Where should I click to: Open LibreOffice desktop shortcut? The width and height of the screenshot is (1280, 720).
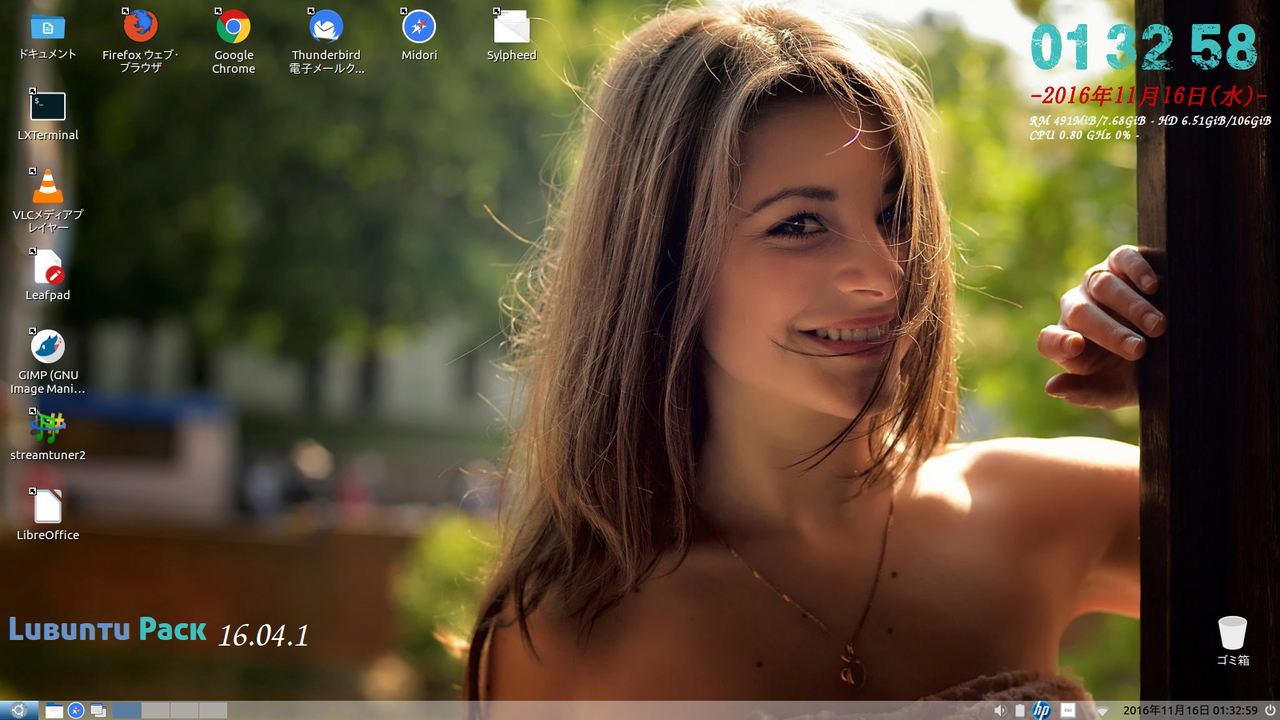(x=48, y=507)
